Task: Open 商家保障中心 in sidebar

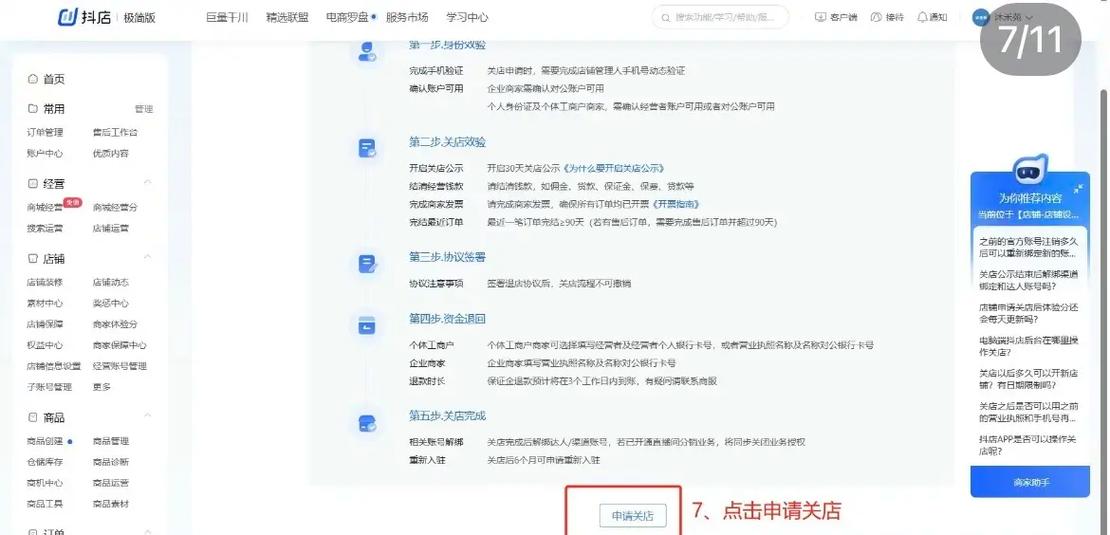Action: click(x=120, y=345)
